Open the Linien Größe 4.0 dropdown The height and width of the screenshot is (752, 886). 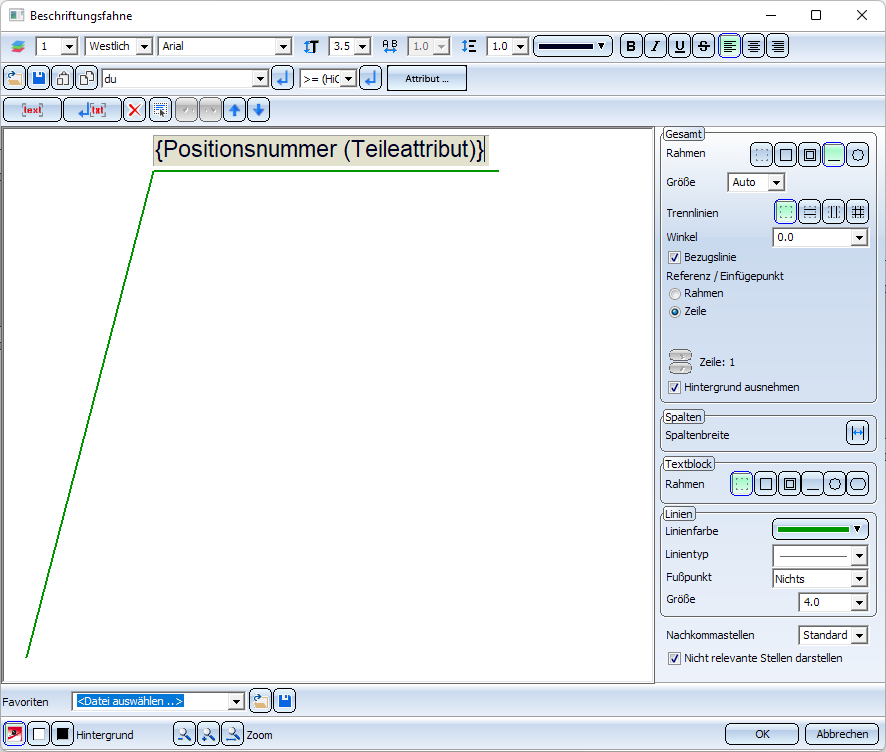click(859, 602)
